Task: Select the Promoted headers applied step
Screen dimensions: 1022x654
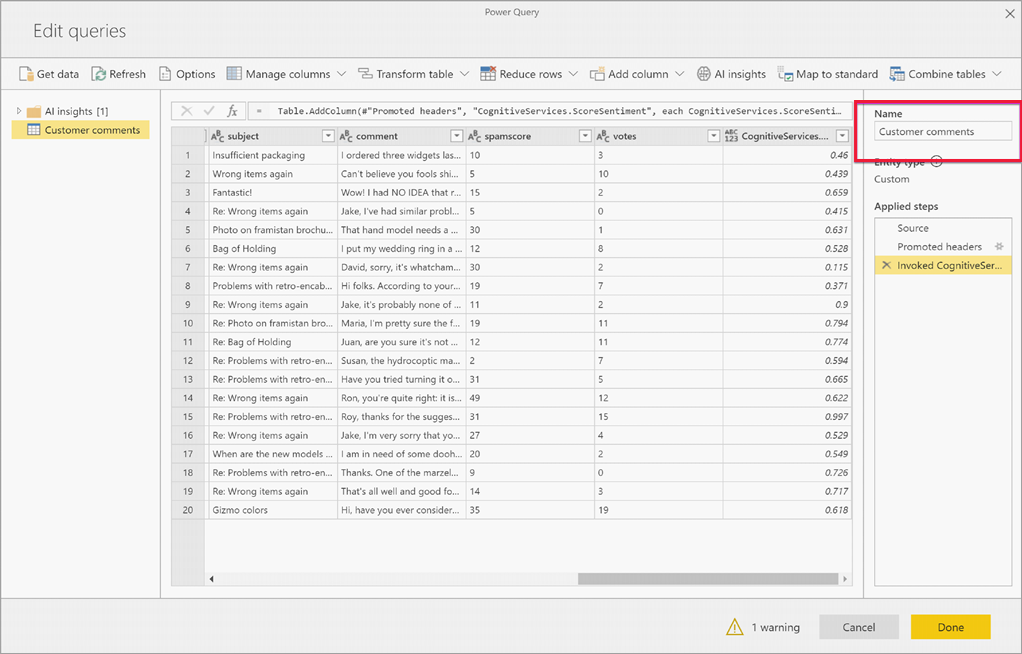Action: click(x=942, y=246)
